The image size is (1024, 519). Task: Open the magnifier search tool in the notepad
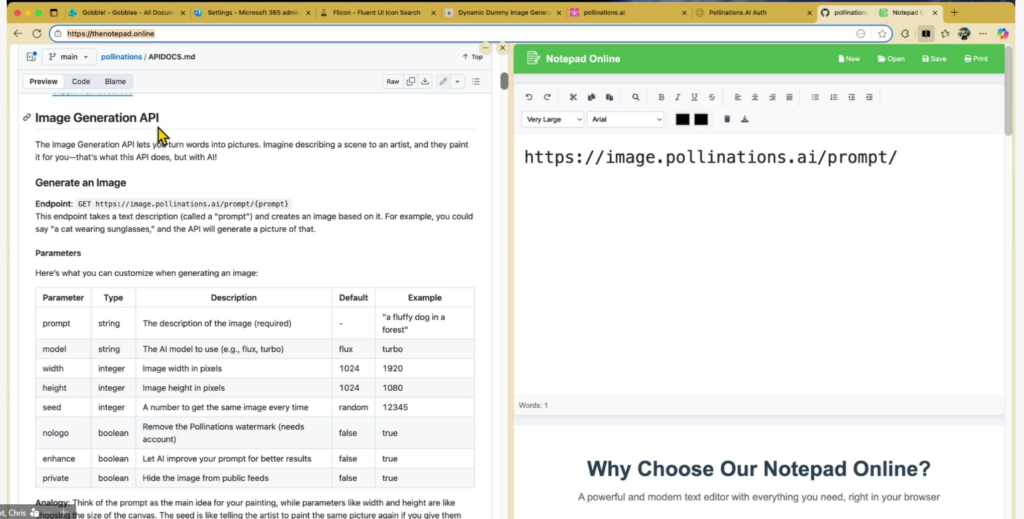click(635, 97)
